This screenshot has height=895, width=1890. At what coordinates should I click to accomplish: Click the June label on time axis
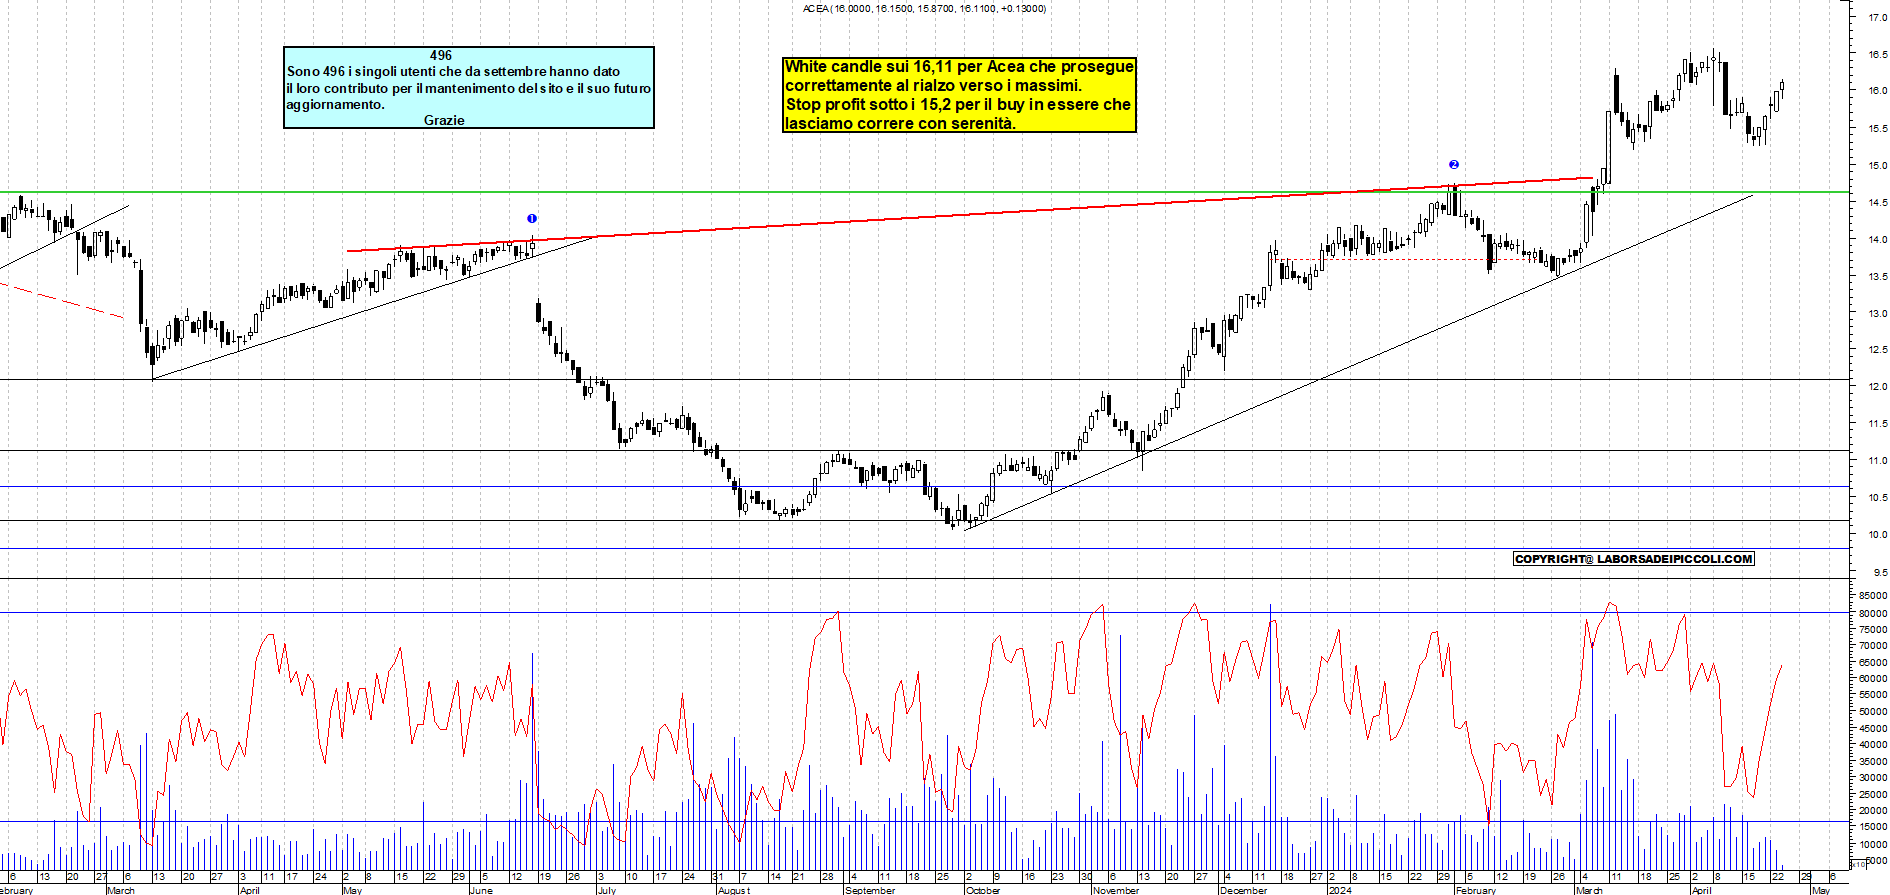(482, 890)
